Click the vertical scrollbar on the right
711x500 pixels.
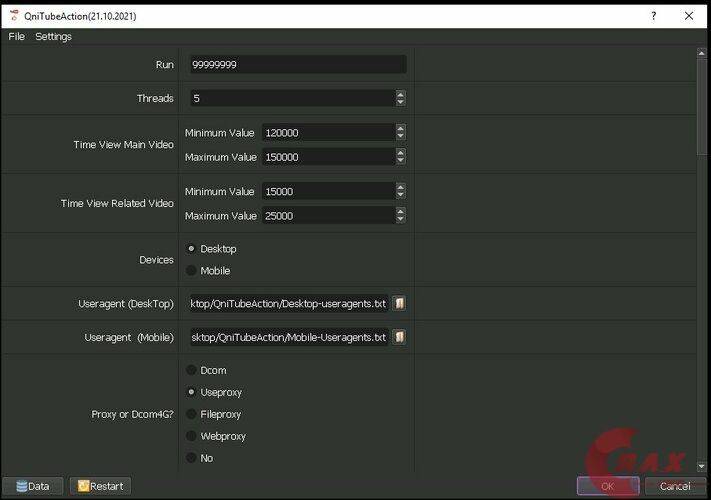(x=702, y=100)
